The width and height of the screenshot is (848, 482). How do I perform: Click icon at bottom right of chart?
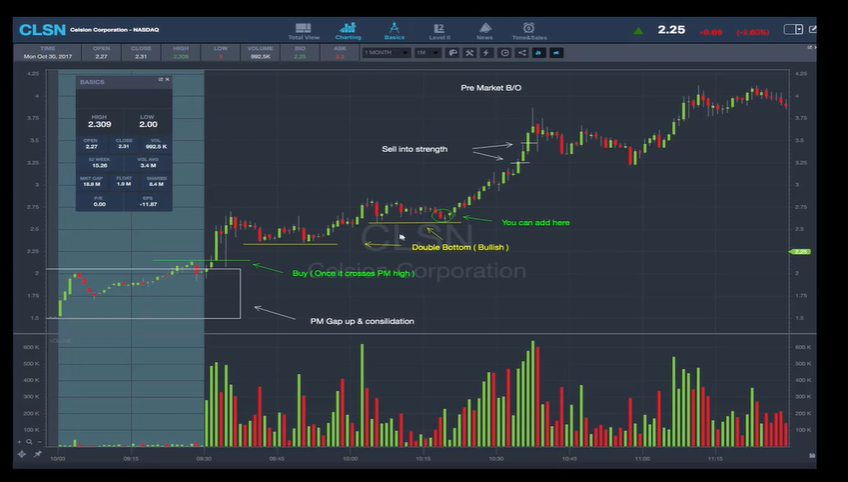pos(812,455)
